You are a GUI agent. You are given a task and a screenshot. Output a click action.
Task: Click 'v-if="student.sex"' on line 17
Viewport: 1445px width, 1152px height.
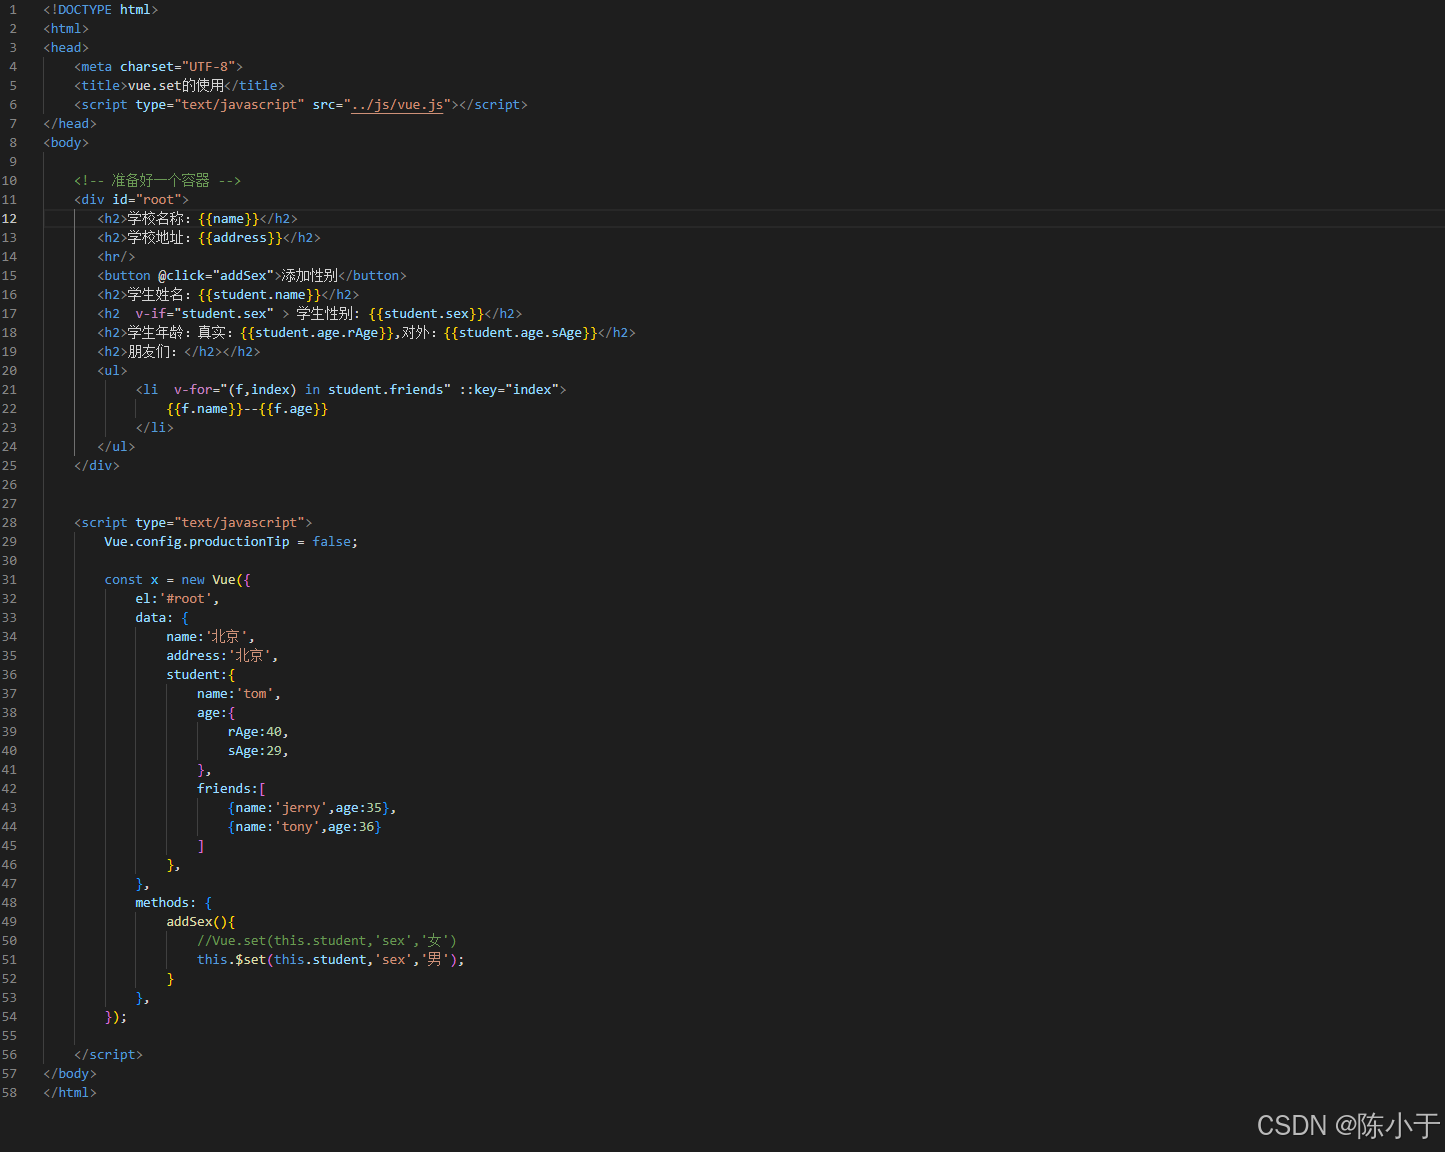204,314
